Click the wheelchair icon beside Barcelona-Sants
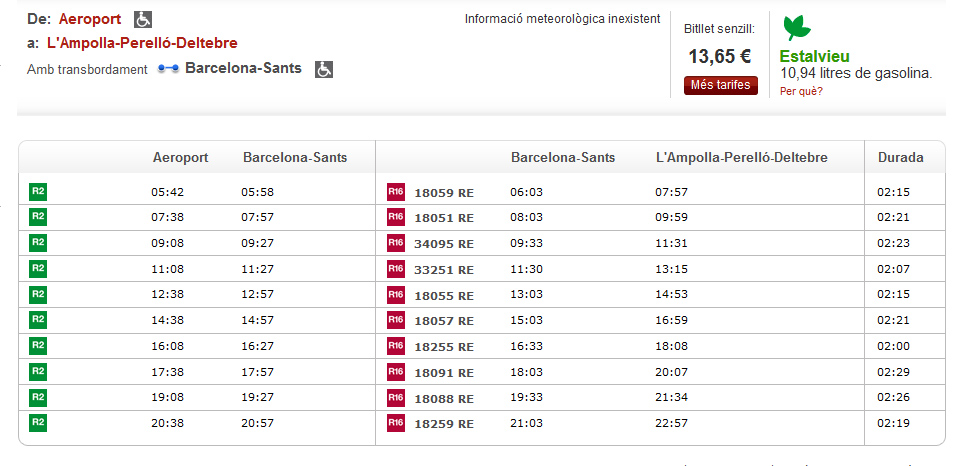The width and height of the screenshot is (956, 466). coord(324,70)
